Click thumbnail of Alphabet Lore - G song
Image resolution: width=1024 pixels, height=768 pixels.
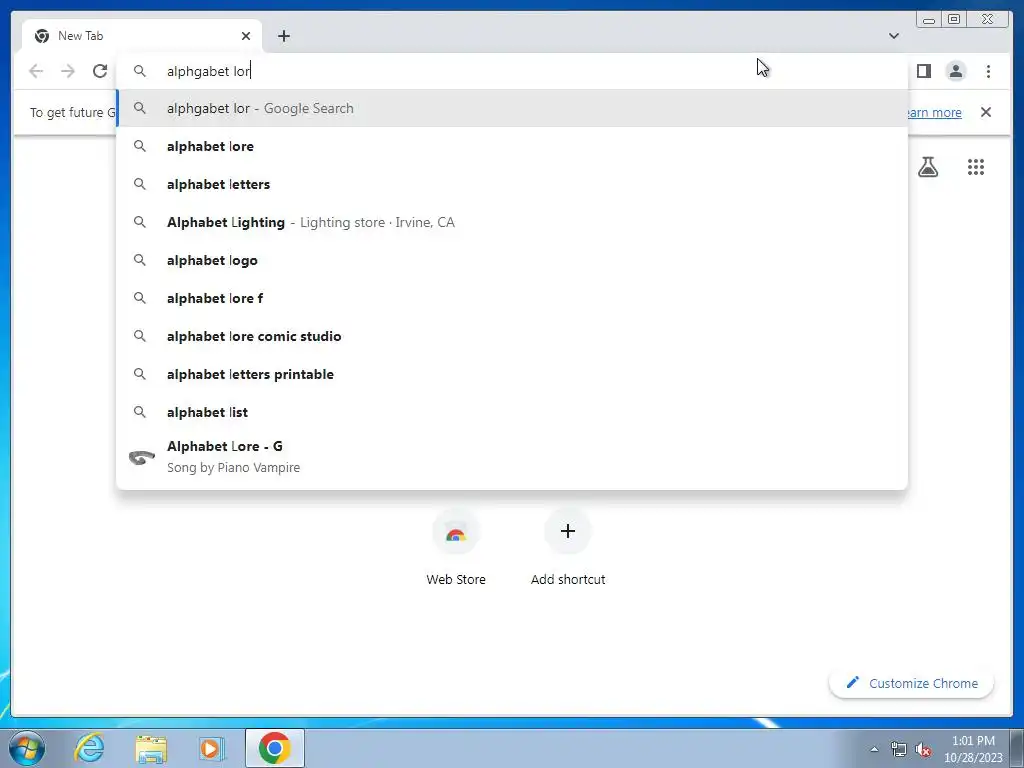(141, 457)
